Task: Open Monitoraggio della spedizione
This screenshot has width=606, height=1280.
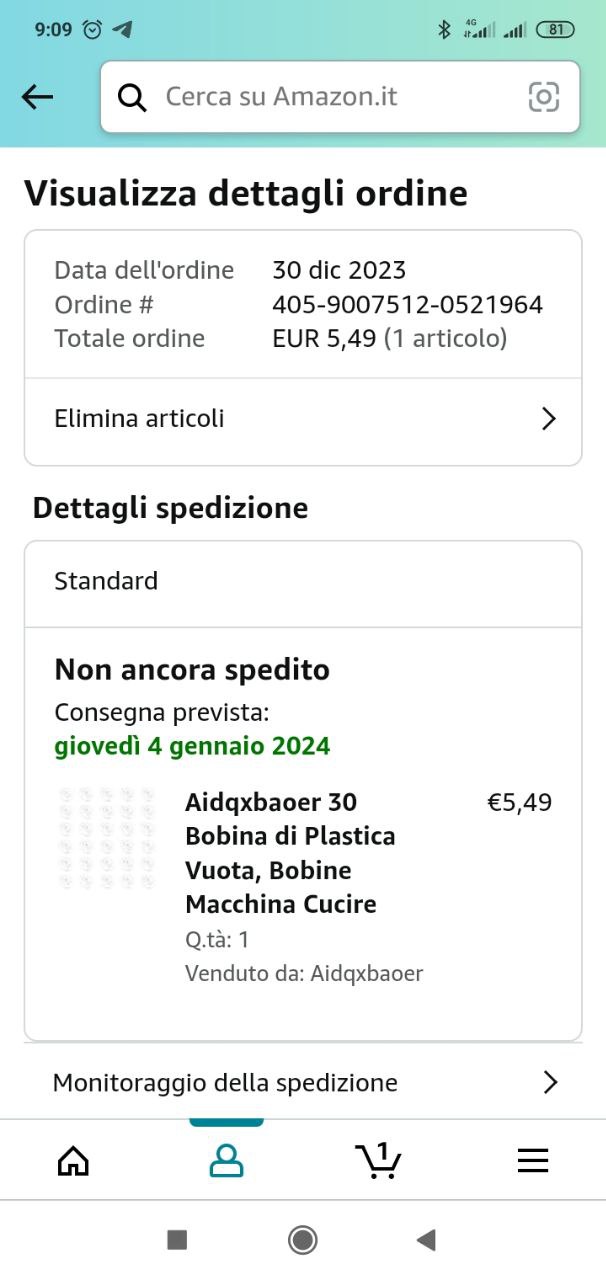Action: [225, 1082]
